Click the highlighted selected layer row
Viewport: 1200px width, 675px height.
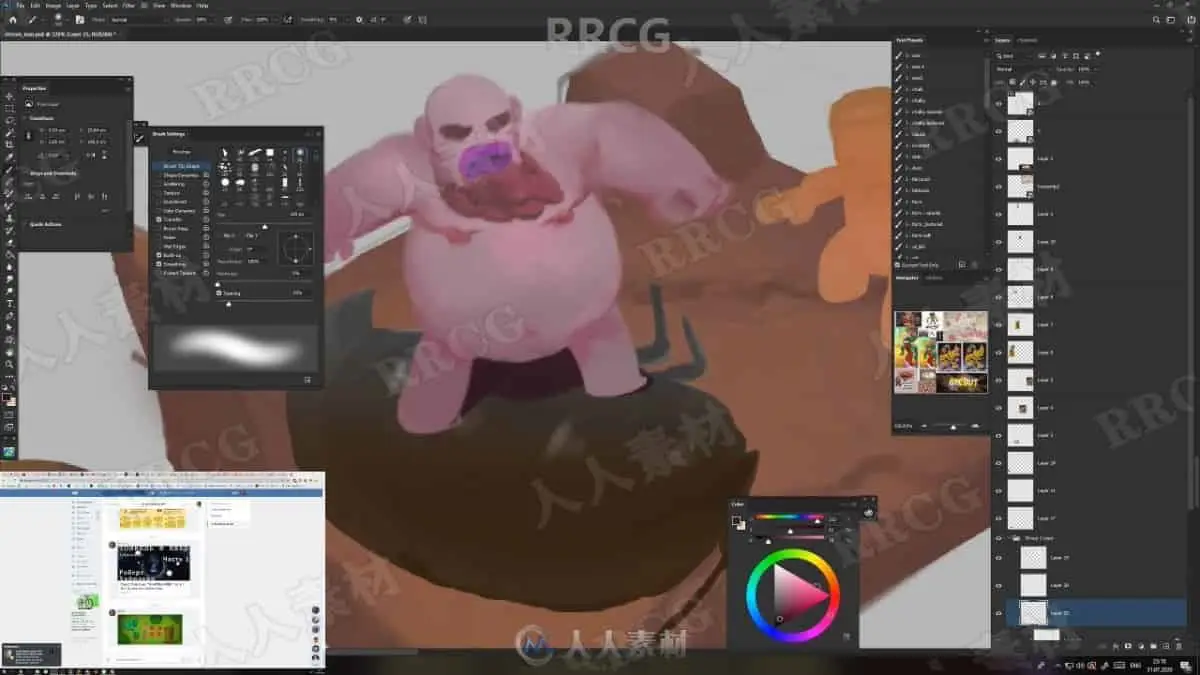[1096, 612]
